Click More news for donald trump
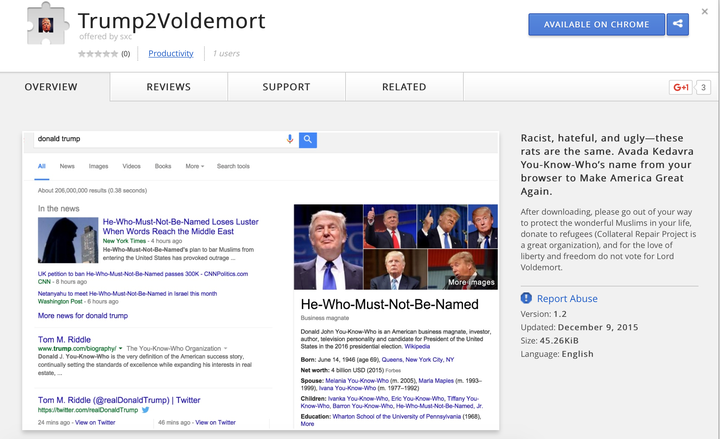This screenshot has width=720, height=439. 83,315
